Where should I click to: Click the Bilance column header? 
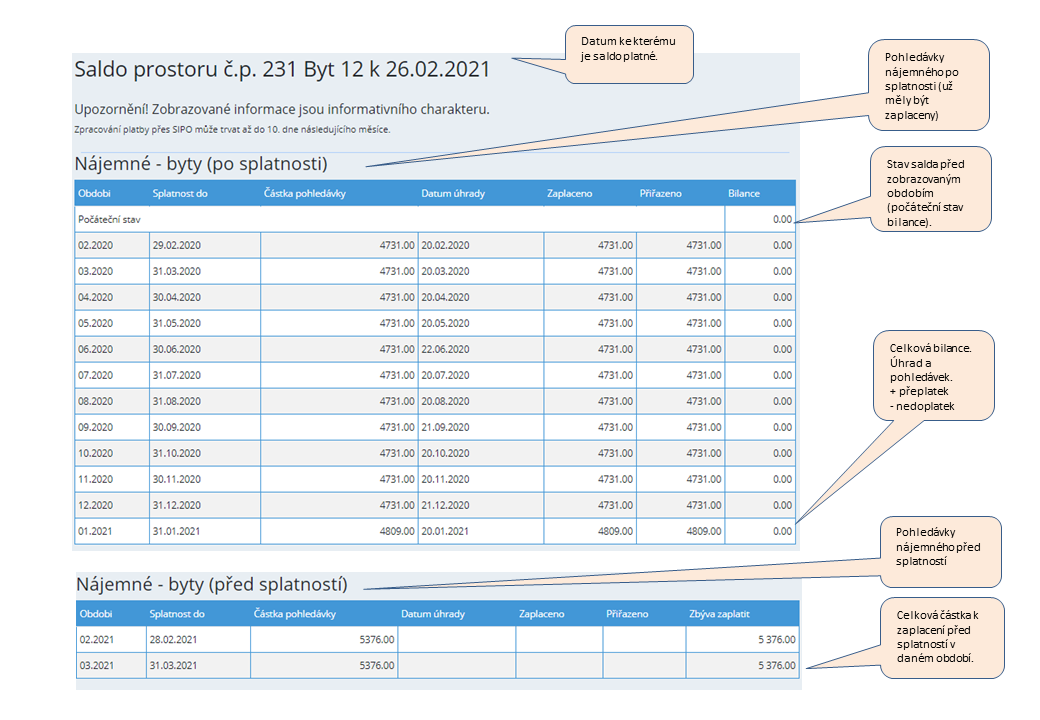(744, 193)
